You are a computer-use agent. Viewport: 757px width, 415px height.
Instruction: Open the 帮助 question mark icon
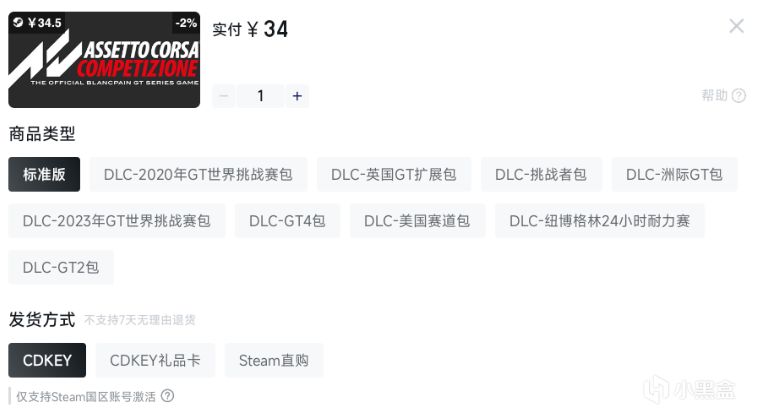pyautogui.click(x=739, y=96)
